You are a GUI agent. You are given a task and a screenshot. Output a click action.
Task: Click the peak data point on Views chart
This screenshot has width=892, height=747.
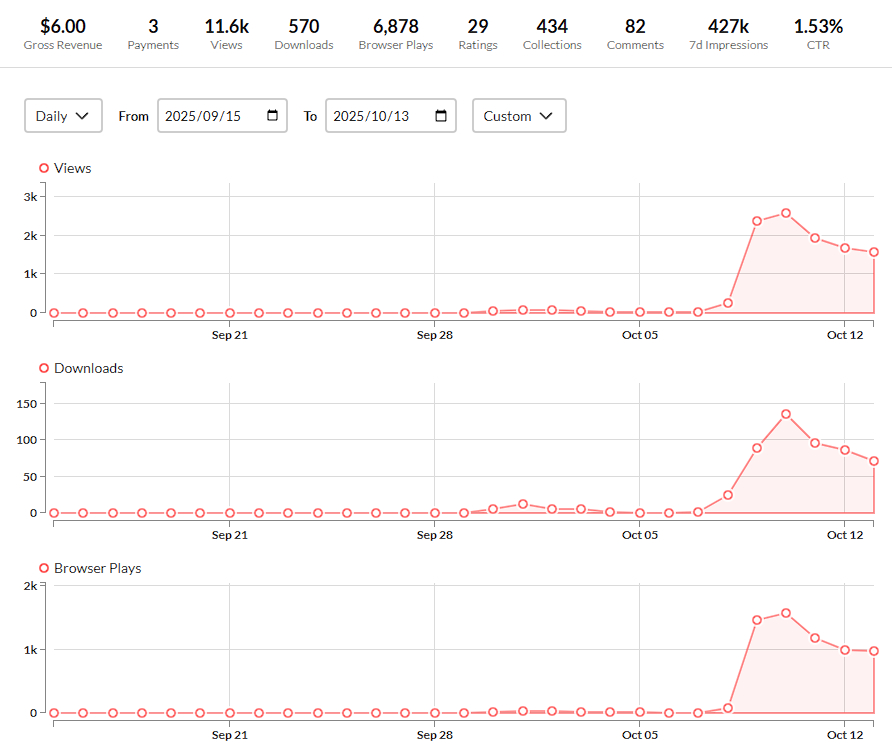[x=786, y=213]
